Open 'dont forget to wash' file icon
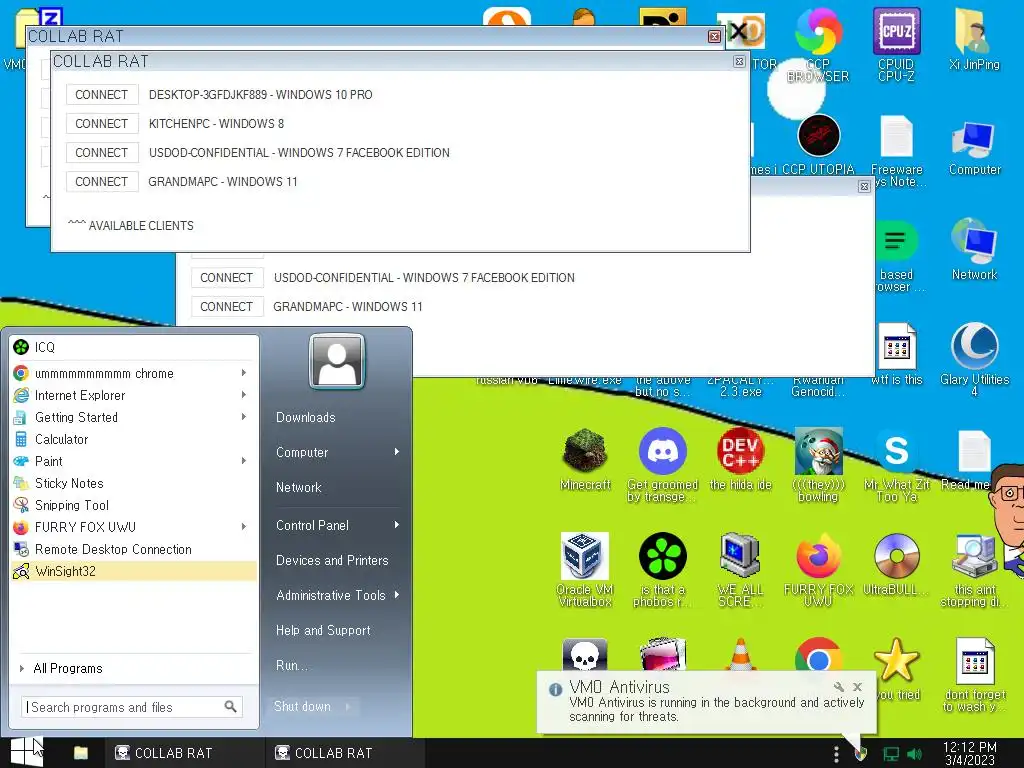 pyautogui.click(x=974, y=675)
